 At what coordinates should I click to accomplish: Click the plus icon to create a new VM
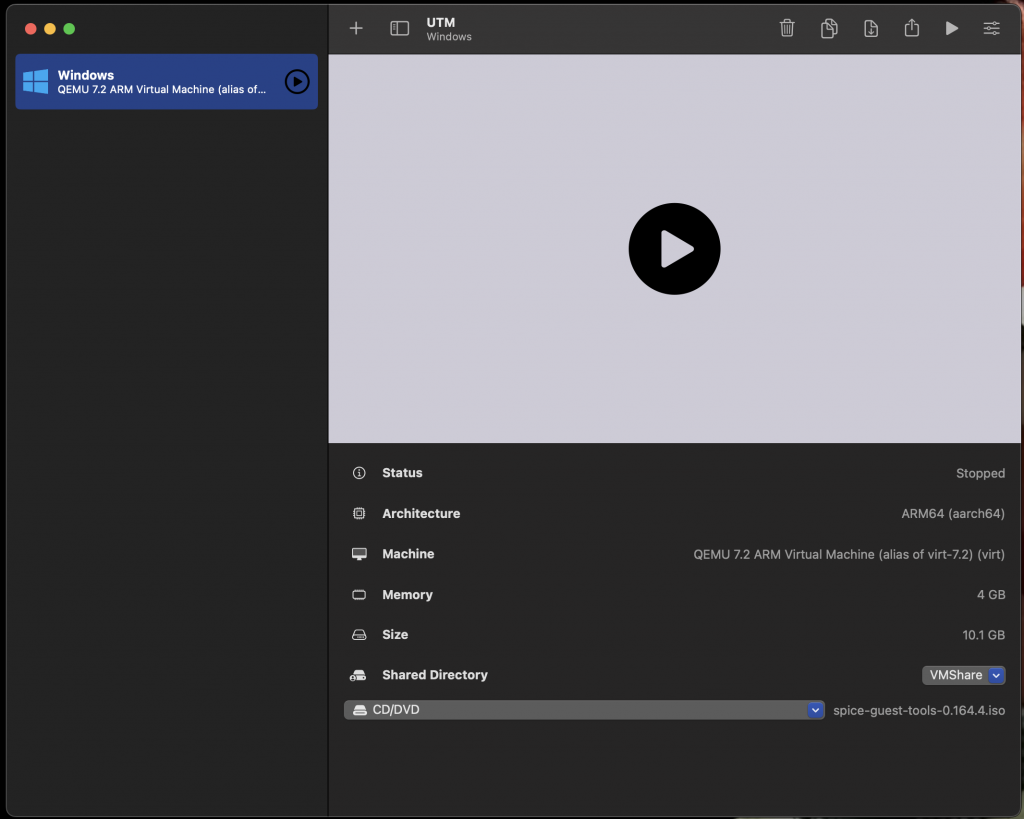coord(356,28)
